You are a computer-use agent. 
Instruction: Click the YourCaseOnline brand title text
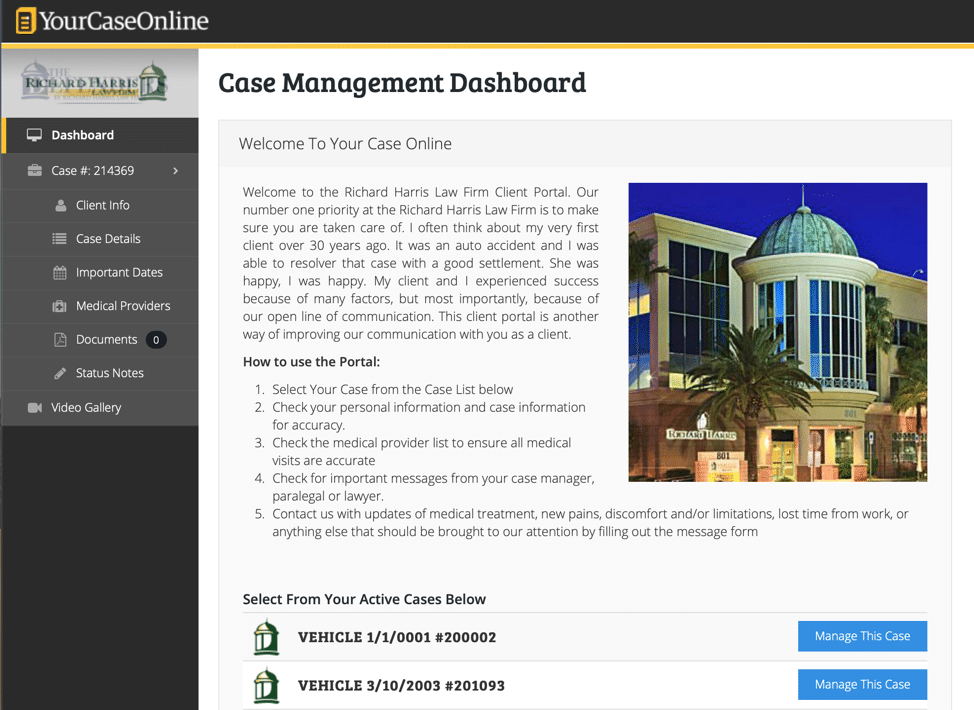pos(124,21)
